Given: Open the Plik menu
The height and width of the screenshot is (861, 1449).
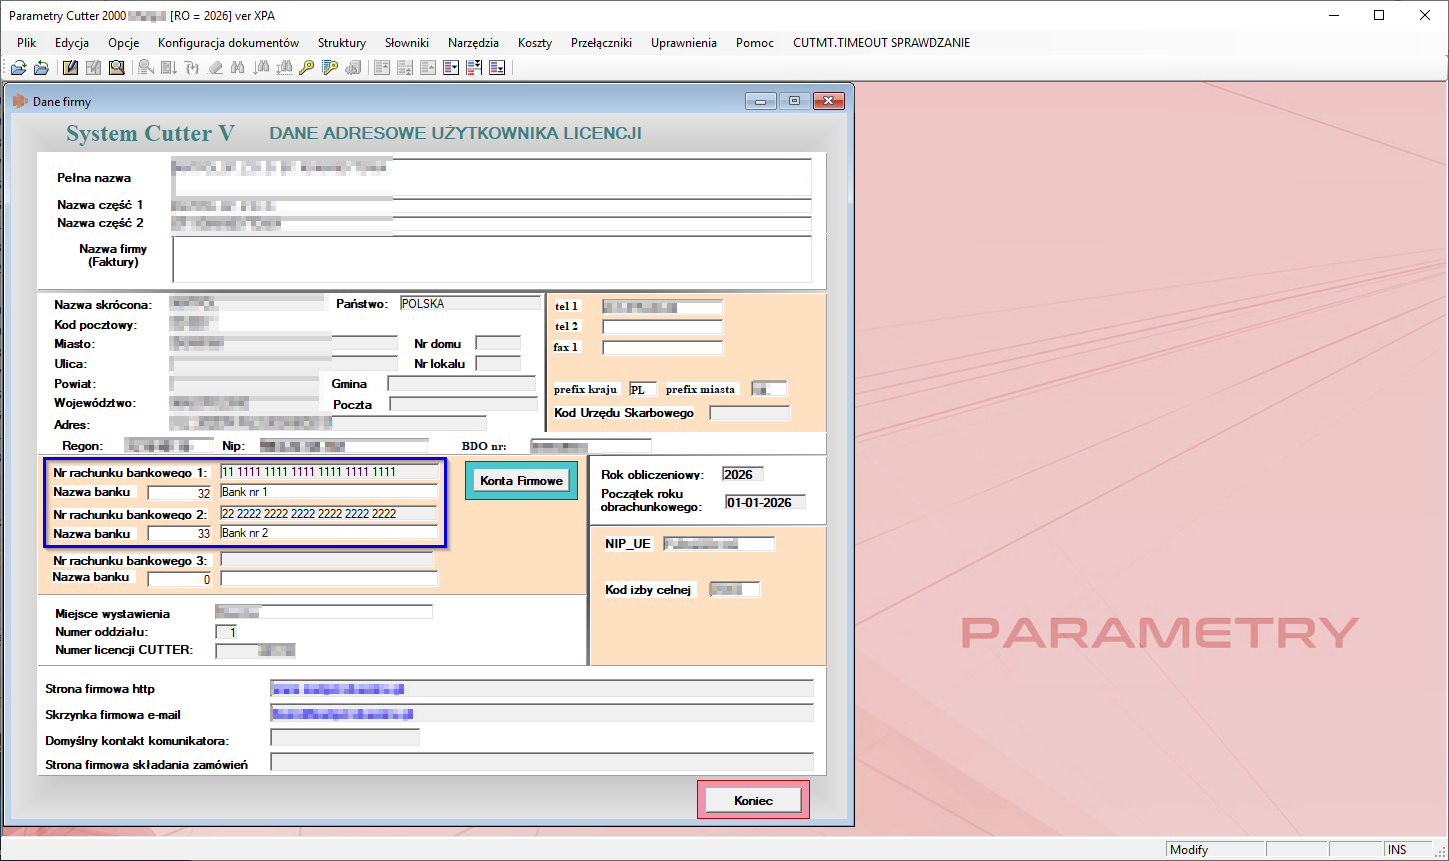Looking at the screenshot, I should pos(27,43).
